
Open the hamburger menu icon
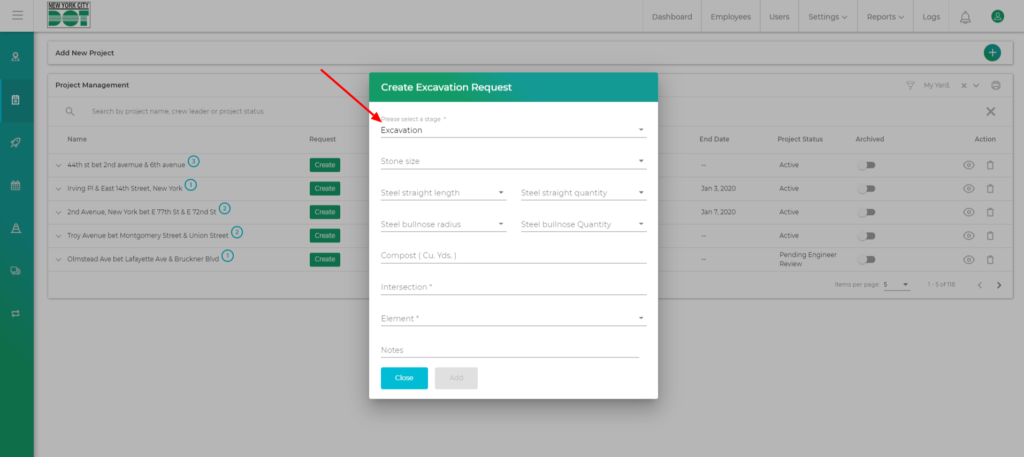pyautogui.click(x=17, y=16)
